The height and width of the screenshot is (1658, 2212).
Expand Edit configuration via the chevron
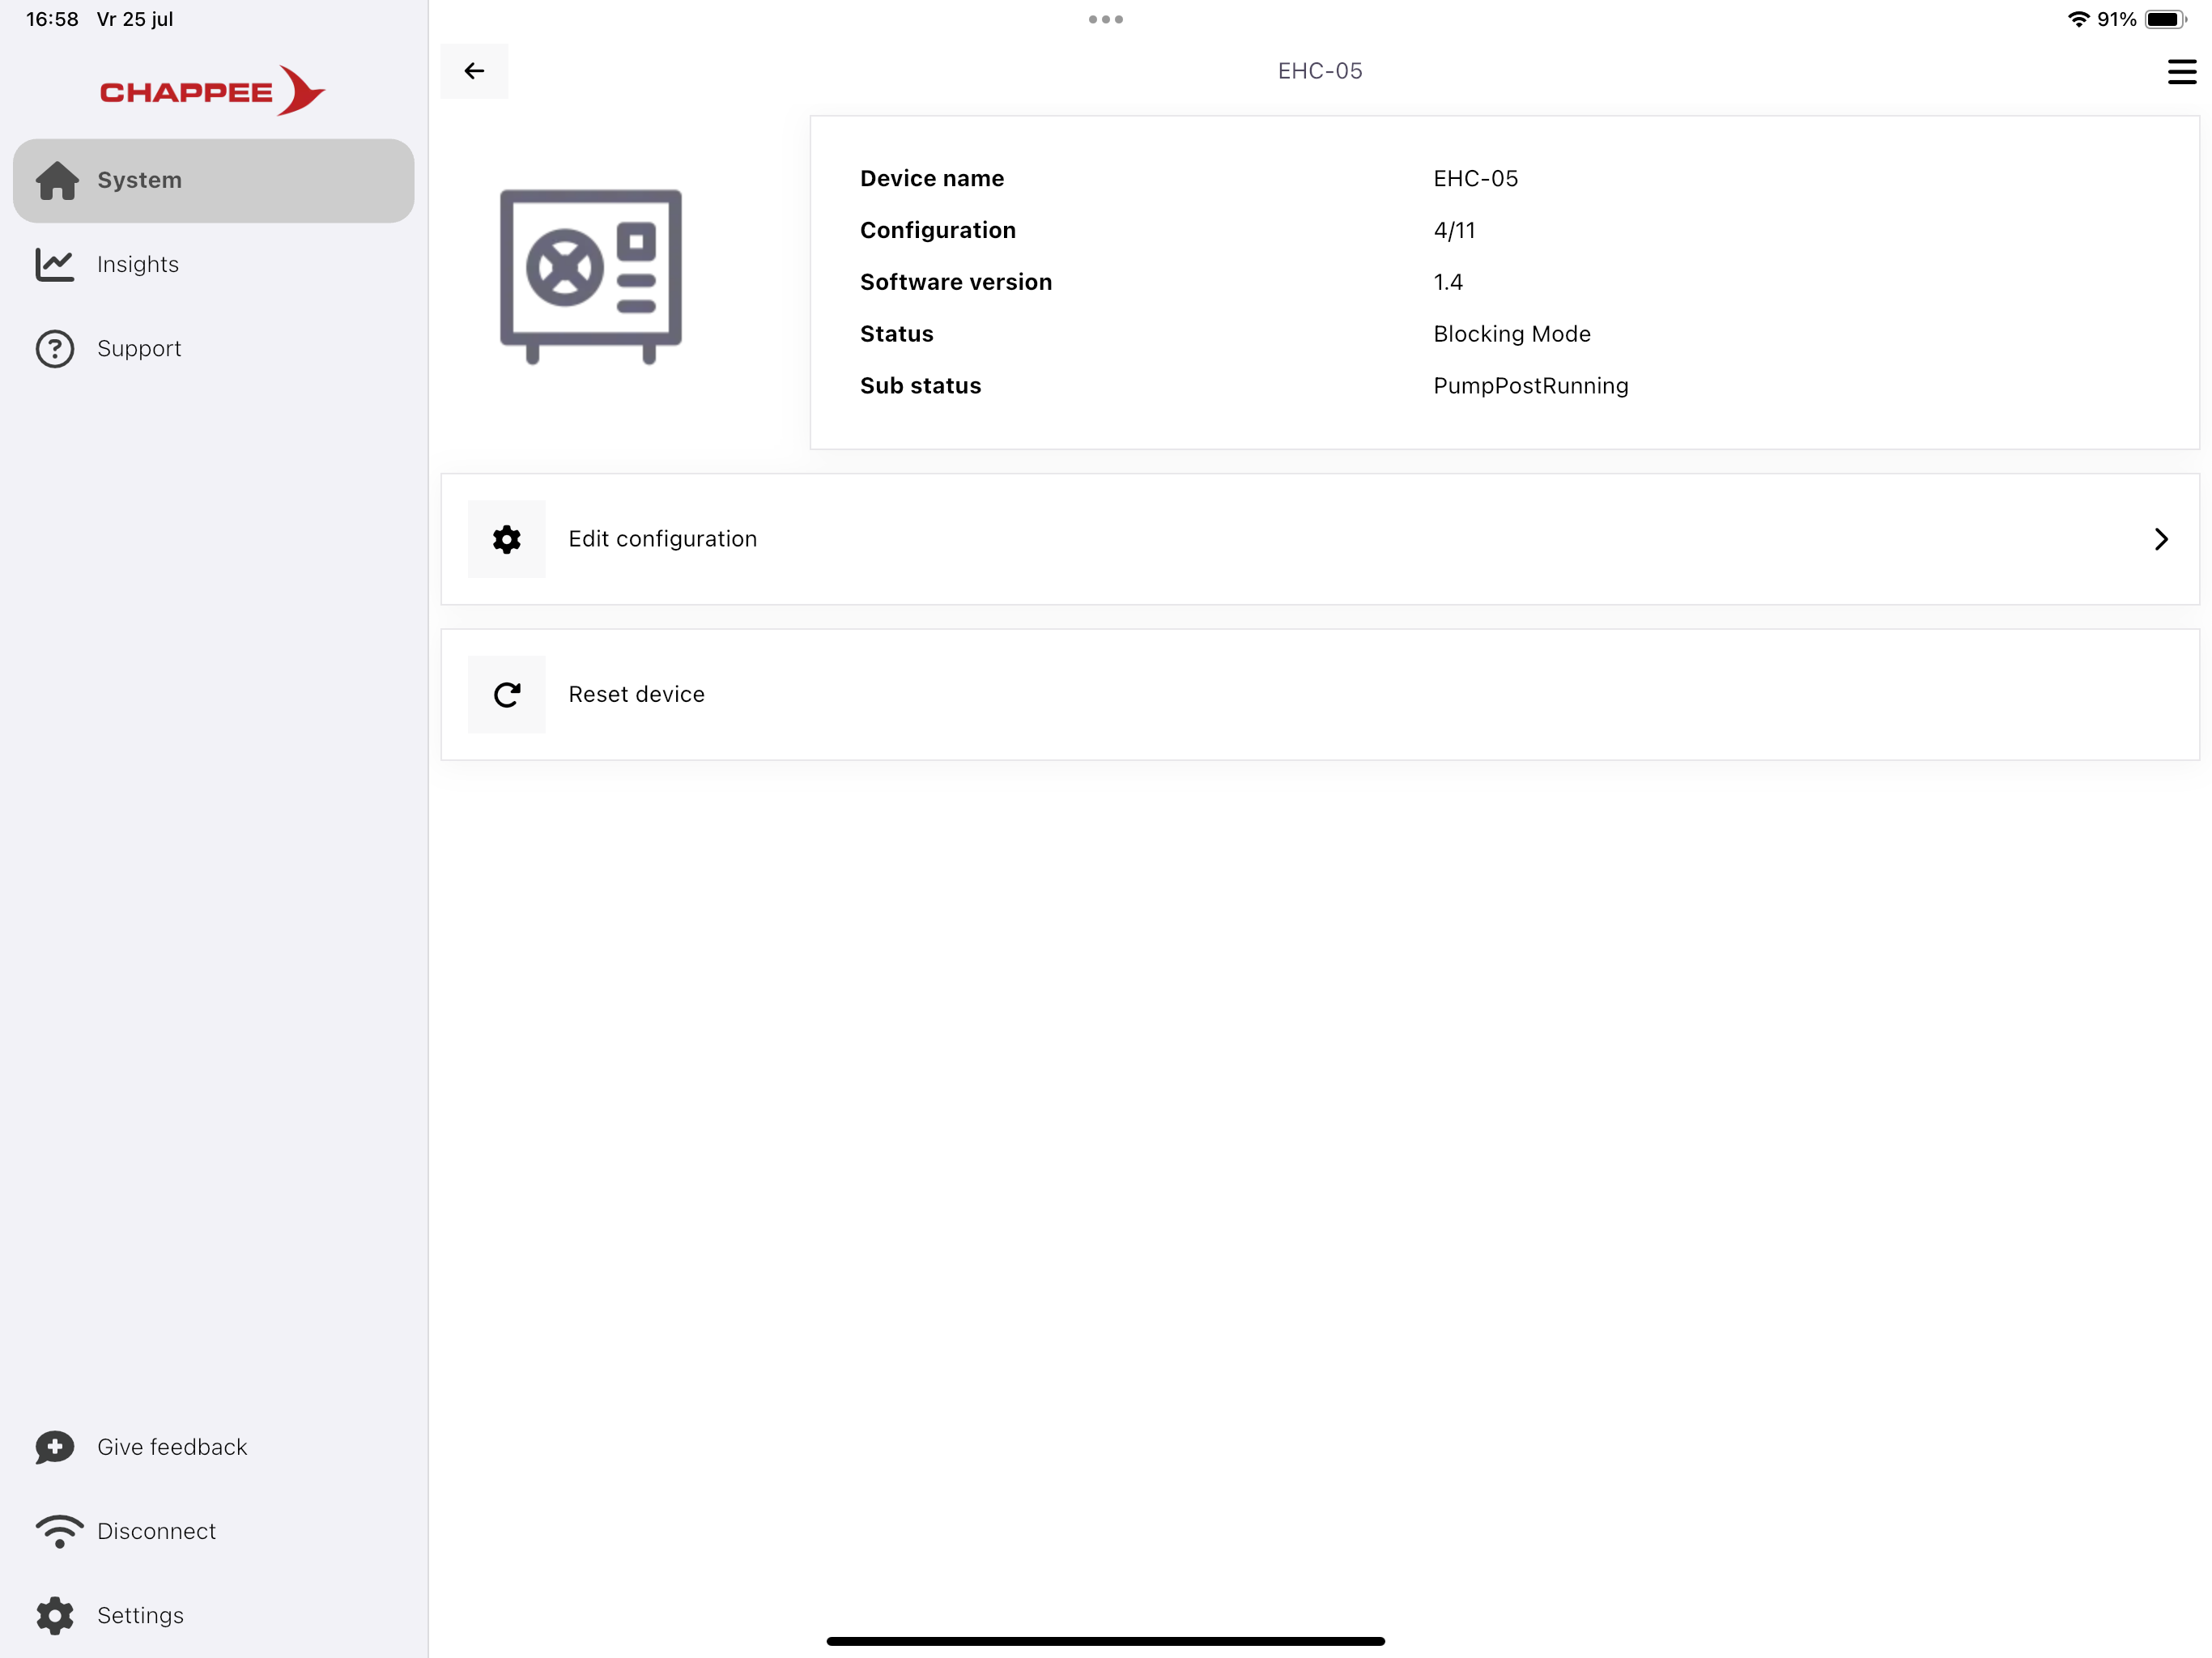(2161, 539)
